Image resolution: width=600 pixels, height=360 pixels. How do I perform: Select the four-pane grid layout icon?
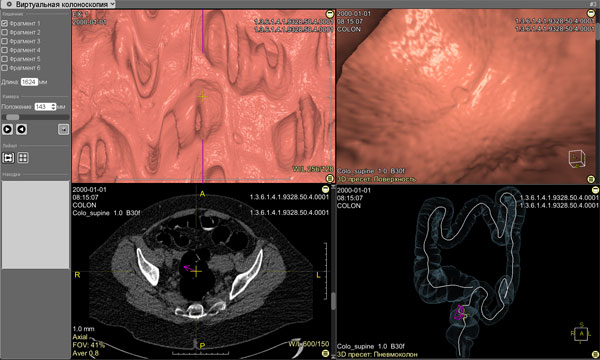click(23, 158)
